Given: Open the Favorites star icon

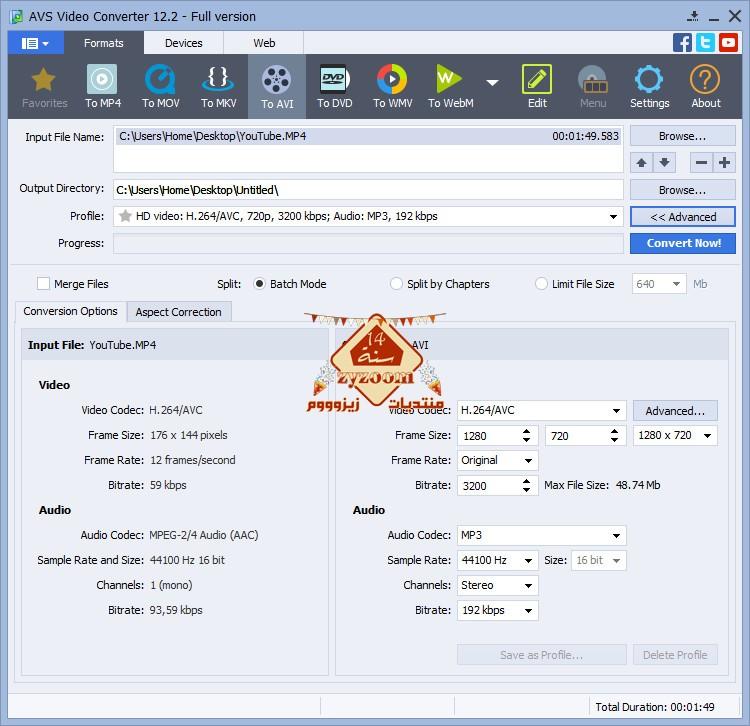Looking at the screenshot, I should tap(44, 87).
